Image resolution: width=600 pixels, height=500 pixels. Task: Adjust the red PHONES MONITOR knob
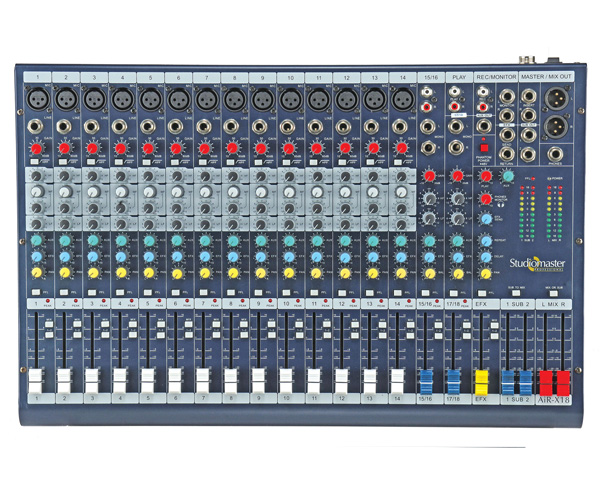pyautogui.click(x=486, y=199)
